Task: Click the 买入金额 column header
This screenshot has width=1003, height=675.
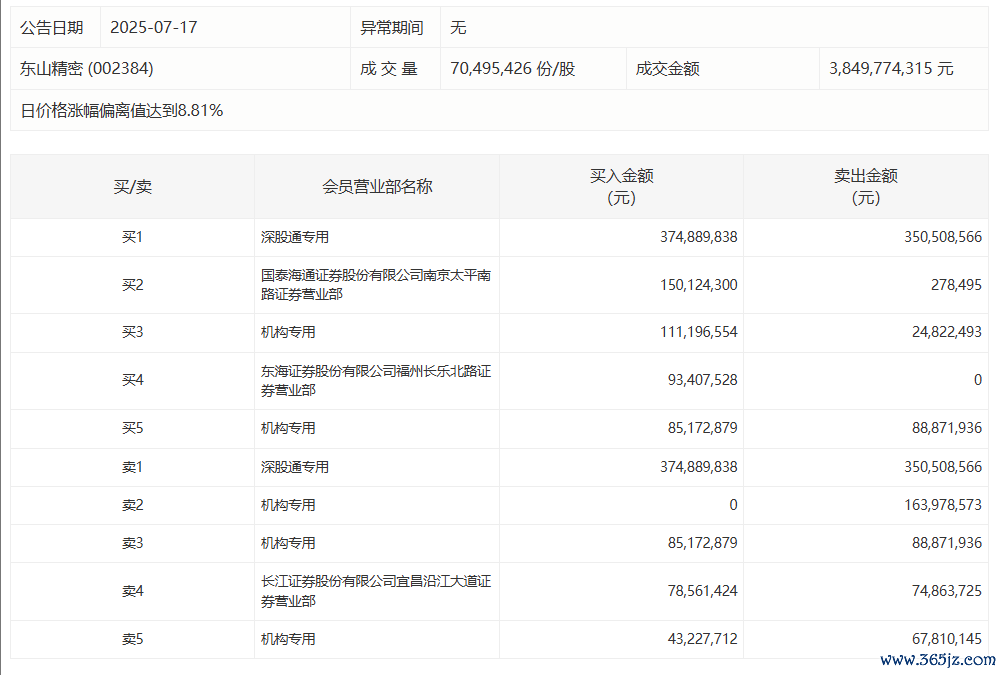Action: click(x=621, y=186)
